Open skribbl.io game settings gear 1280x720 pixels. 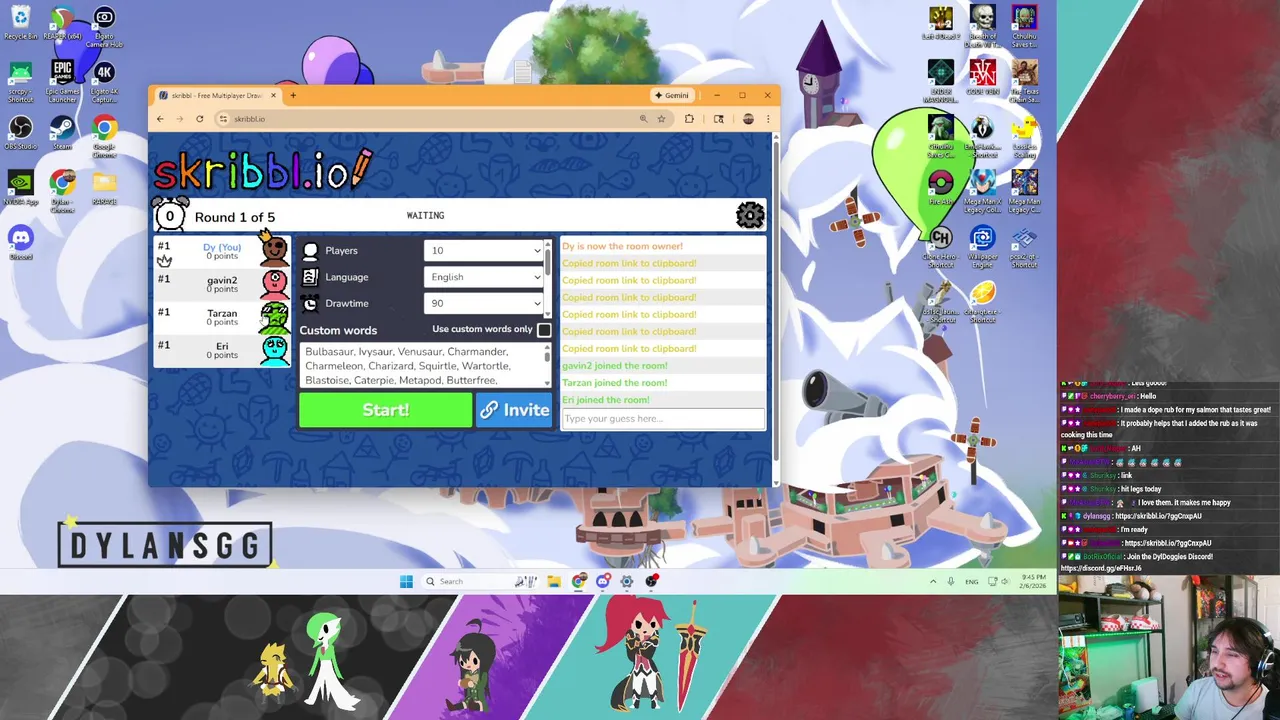750,215
